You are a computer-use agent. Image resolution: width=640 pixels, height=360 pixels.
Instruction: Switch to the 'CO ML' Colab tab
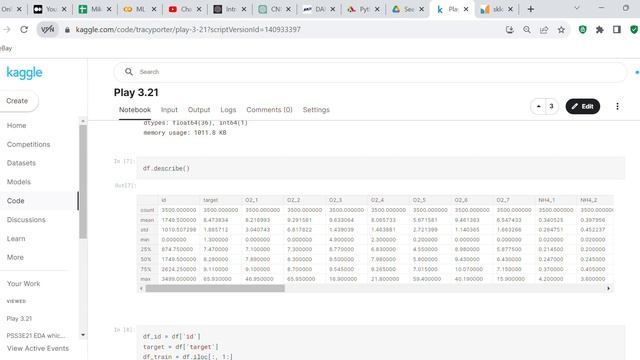[136, 9]
